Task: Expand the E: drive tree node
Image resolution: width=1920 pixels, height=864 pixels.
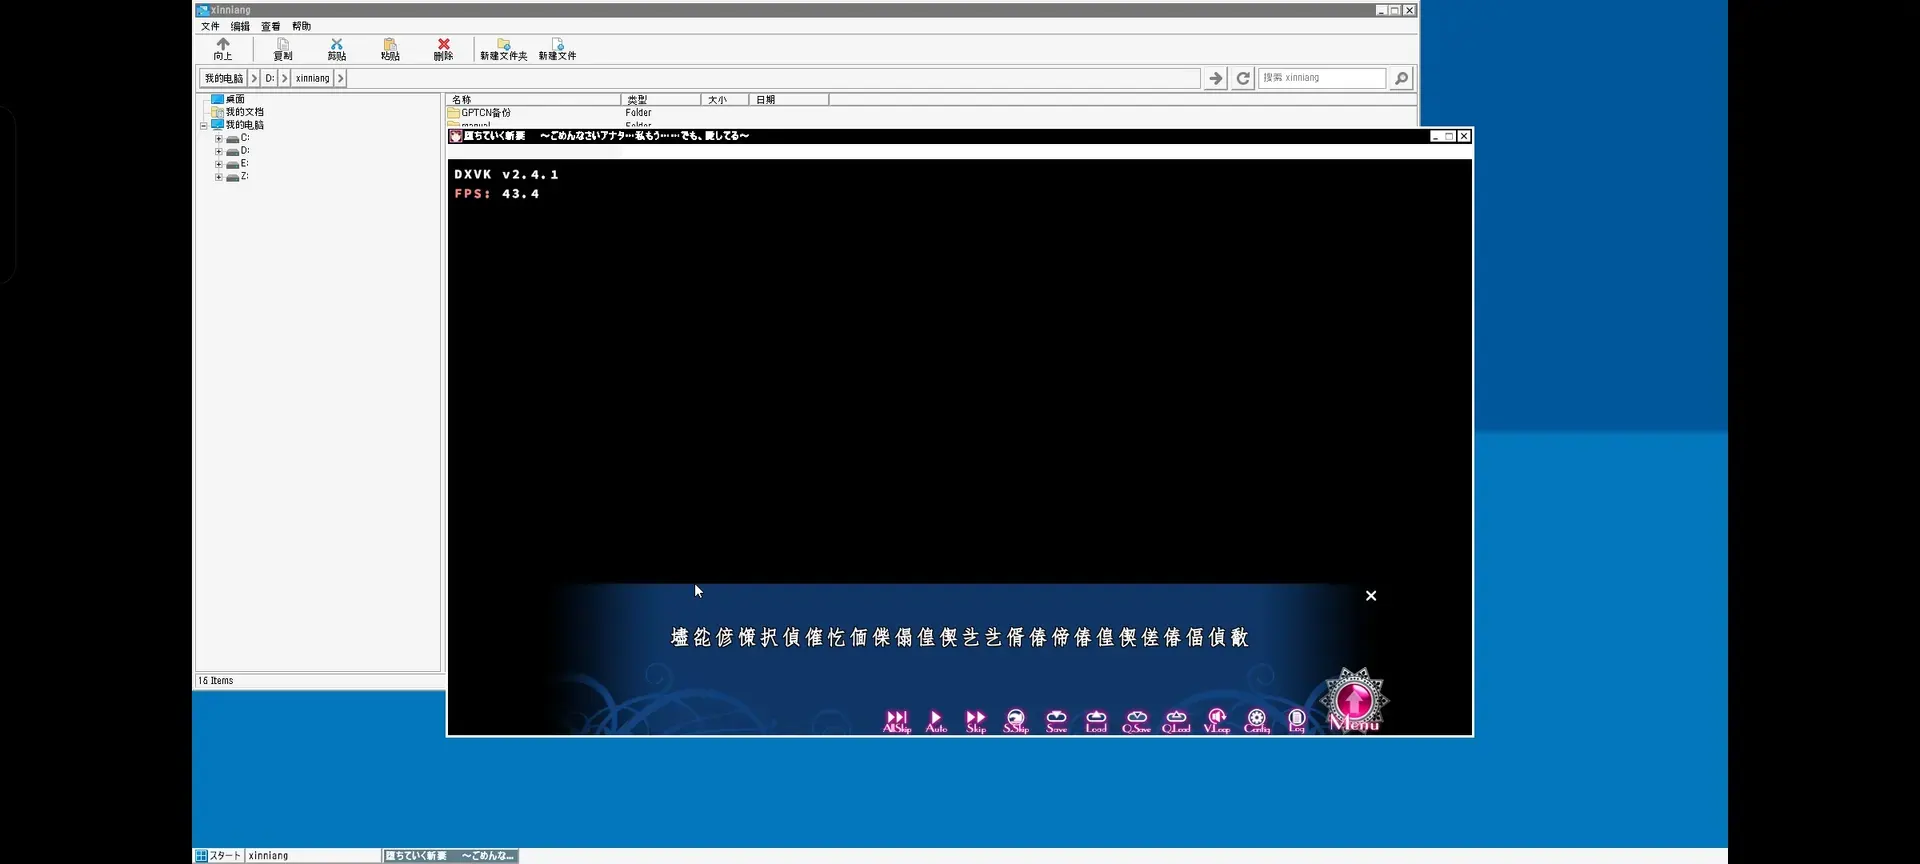Action: click(218, 164)
